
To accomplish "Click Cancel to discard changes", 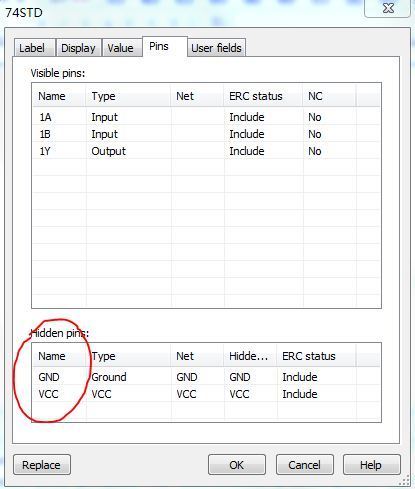I will (x=304, y=465).
